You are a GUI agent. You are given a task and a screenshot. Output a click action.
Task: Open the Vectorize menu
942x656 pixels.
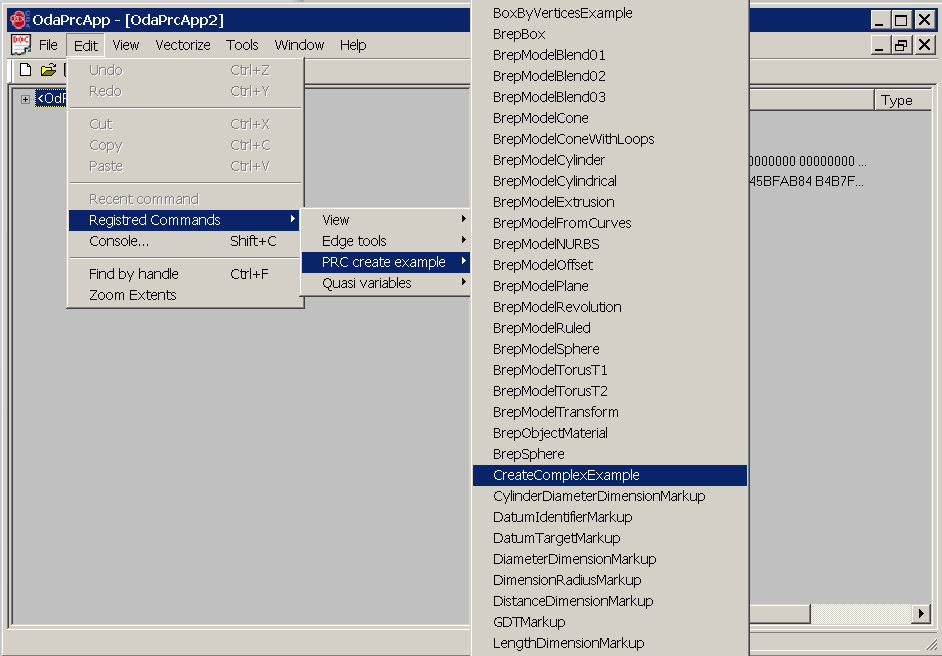[183, 45]
